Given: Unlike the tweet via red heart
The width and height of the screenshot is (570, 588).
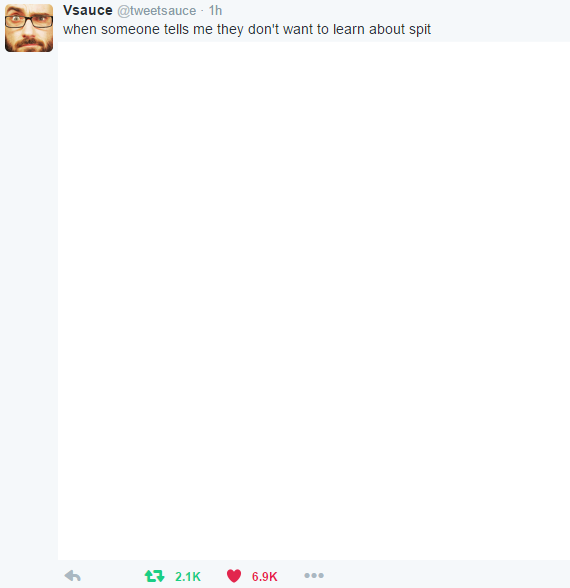Looking at the screenshot, I should pos(234,576).
